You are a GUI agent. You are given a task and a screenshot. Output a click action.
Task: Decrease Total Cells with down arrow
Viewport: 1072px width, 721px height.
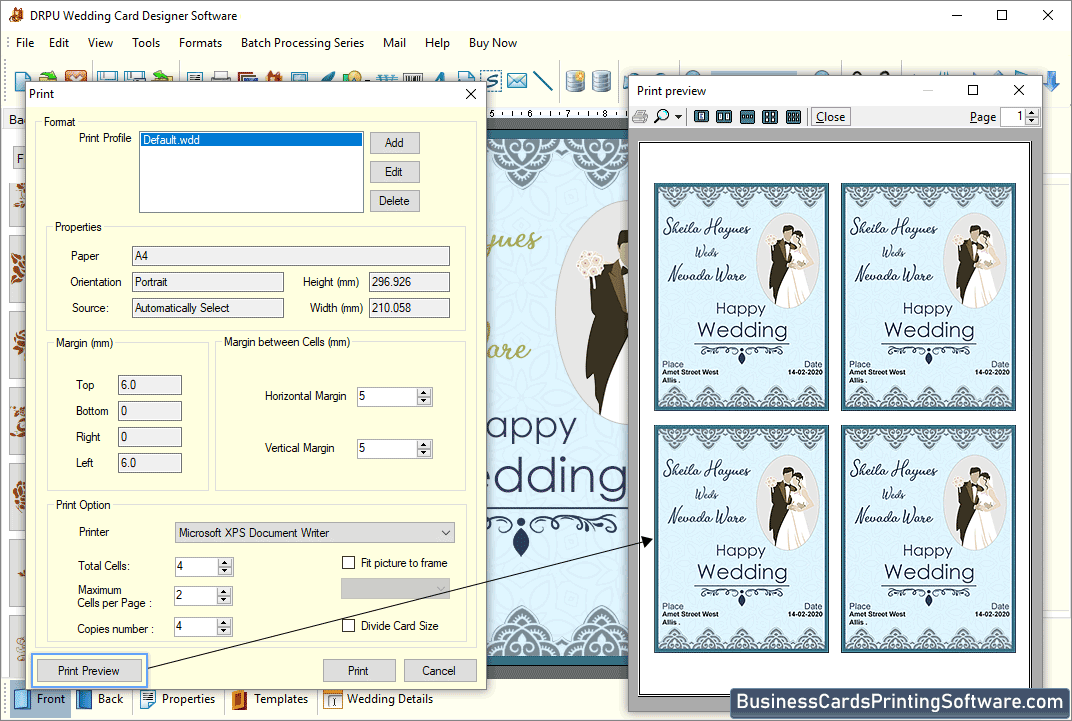click(x=224, y=571)
